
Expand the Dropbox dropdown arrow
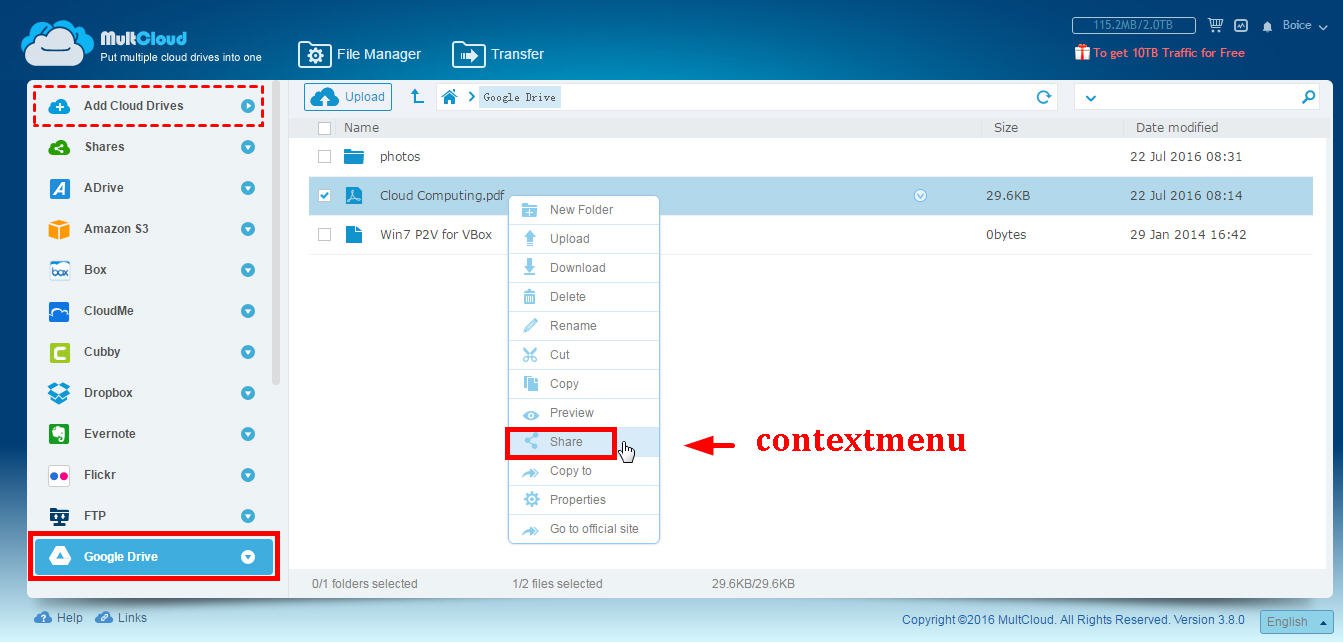click(x=248, y=393)
